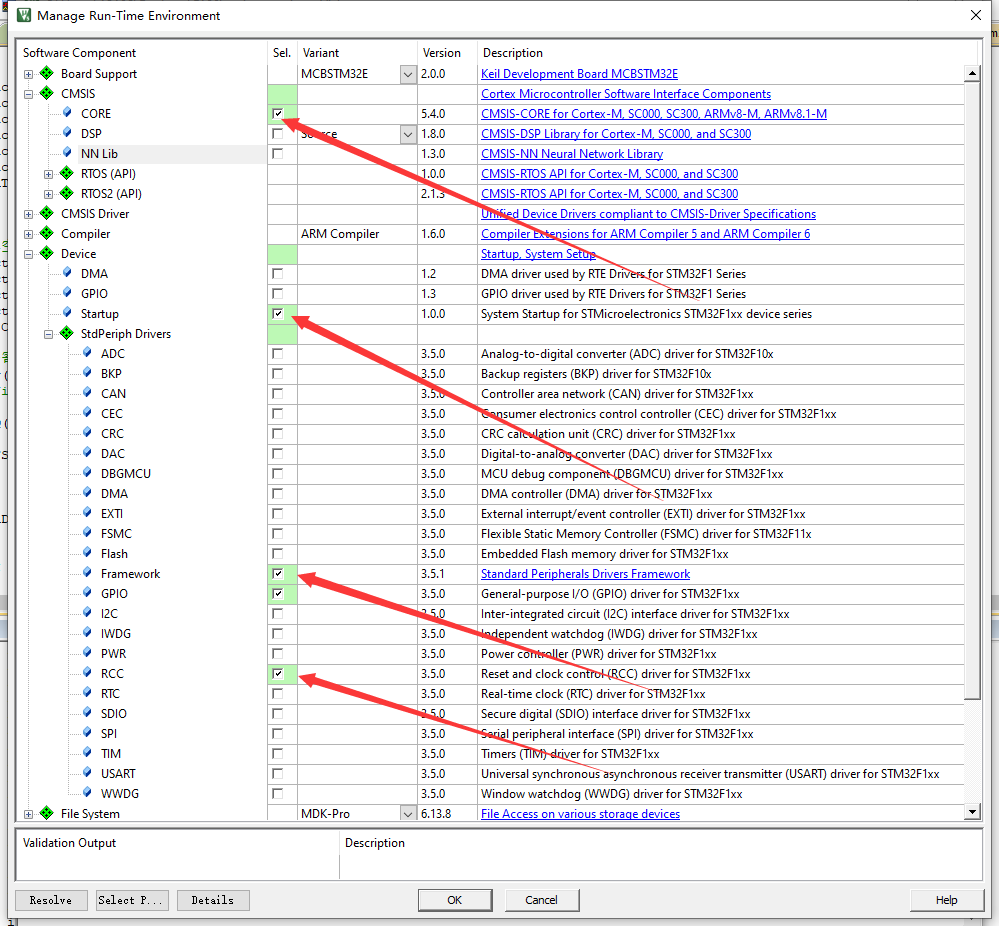Click the WWDG blue component icon
The image size is (999, 926).
[87, 793]
